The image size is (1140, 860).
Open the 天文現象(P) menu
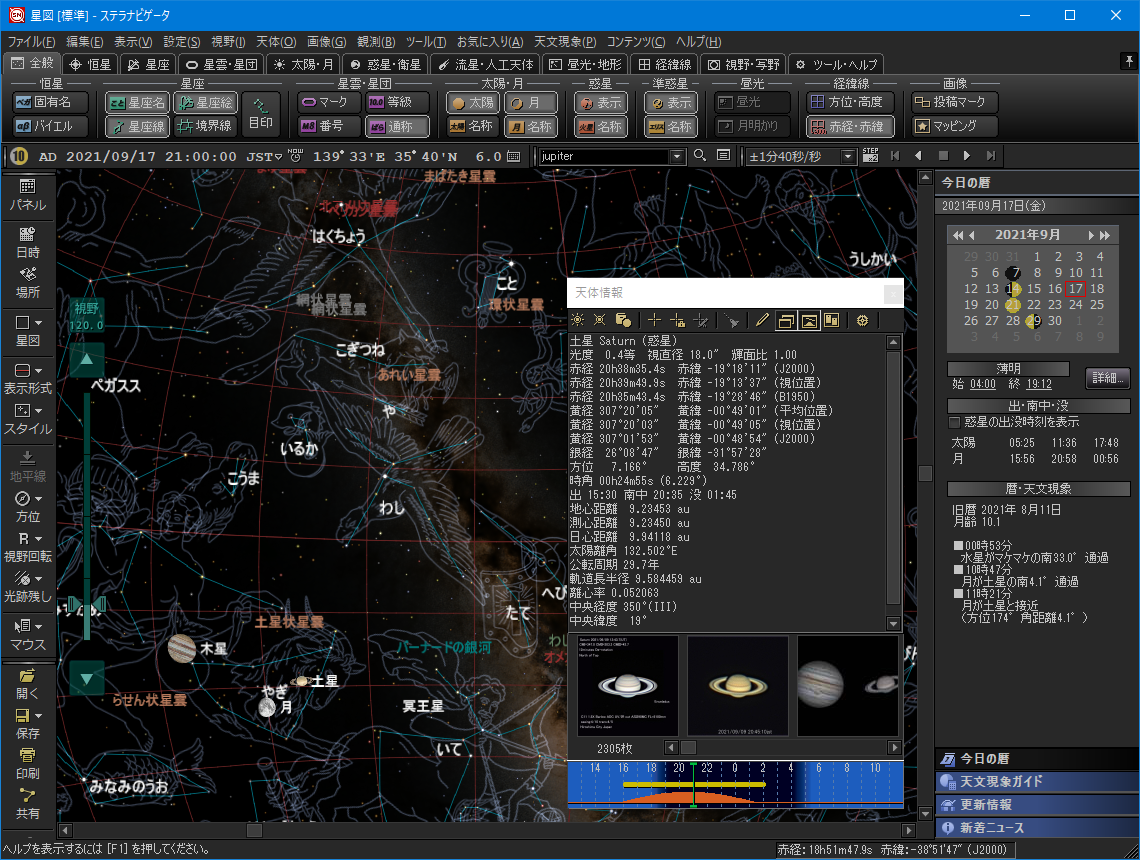click(565, 42)
